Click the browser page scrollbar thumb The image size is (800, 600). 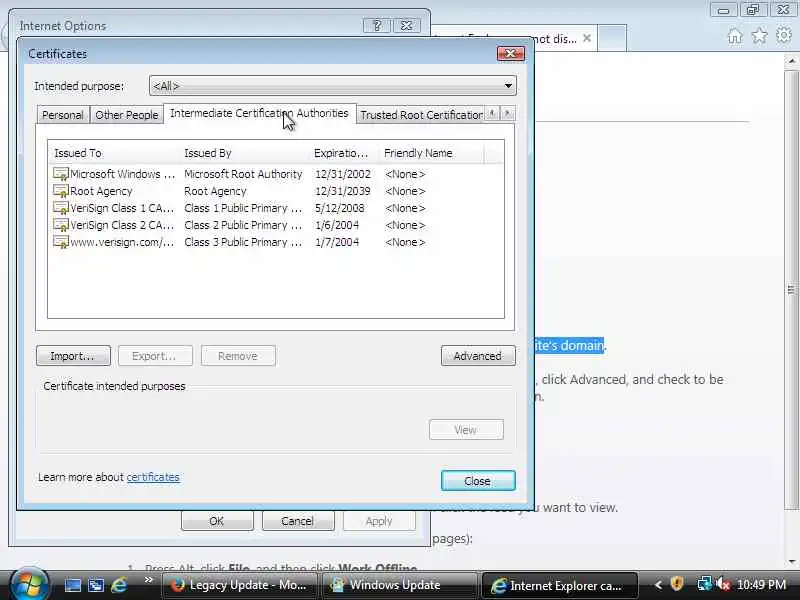point(791,289)
